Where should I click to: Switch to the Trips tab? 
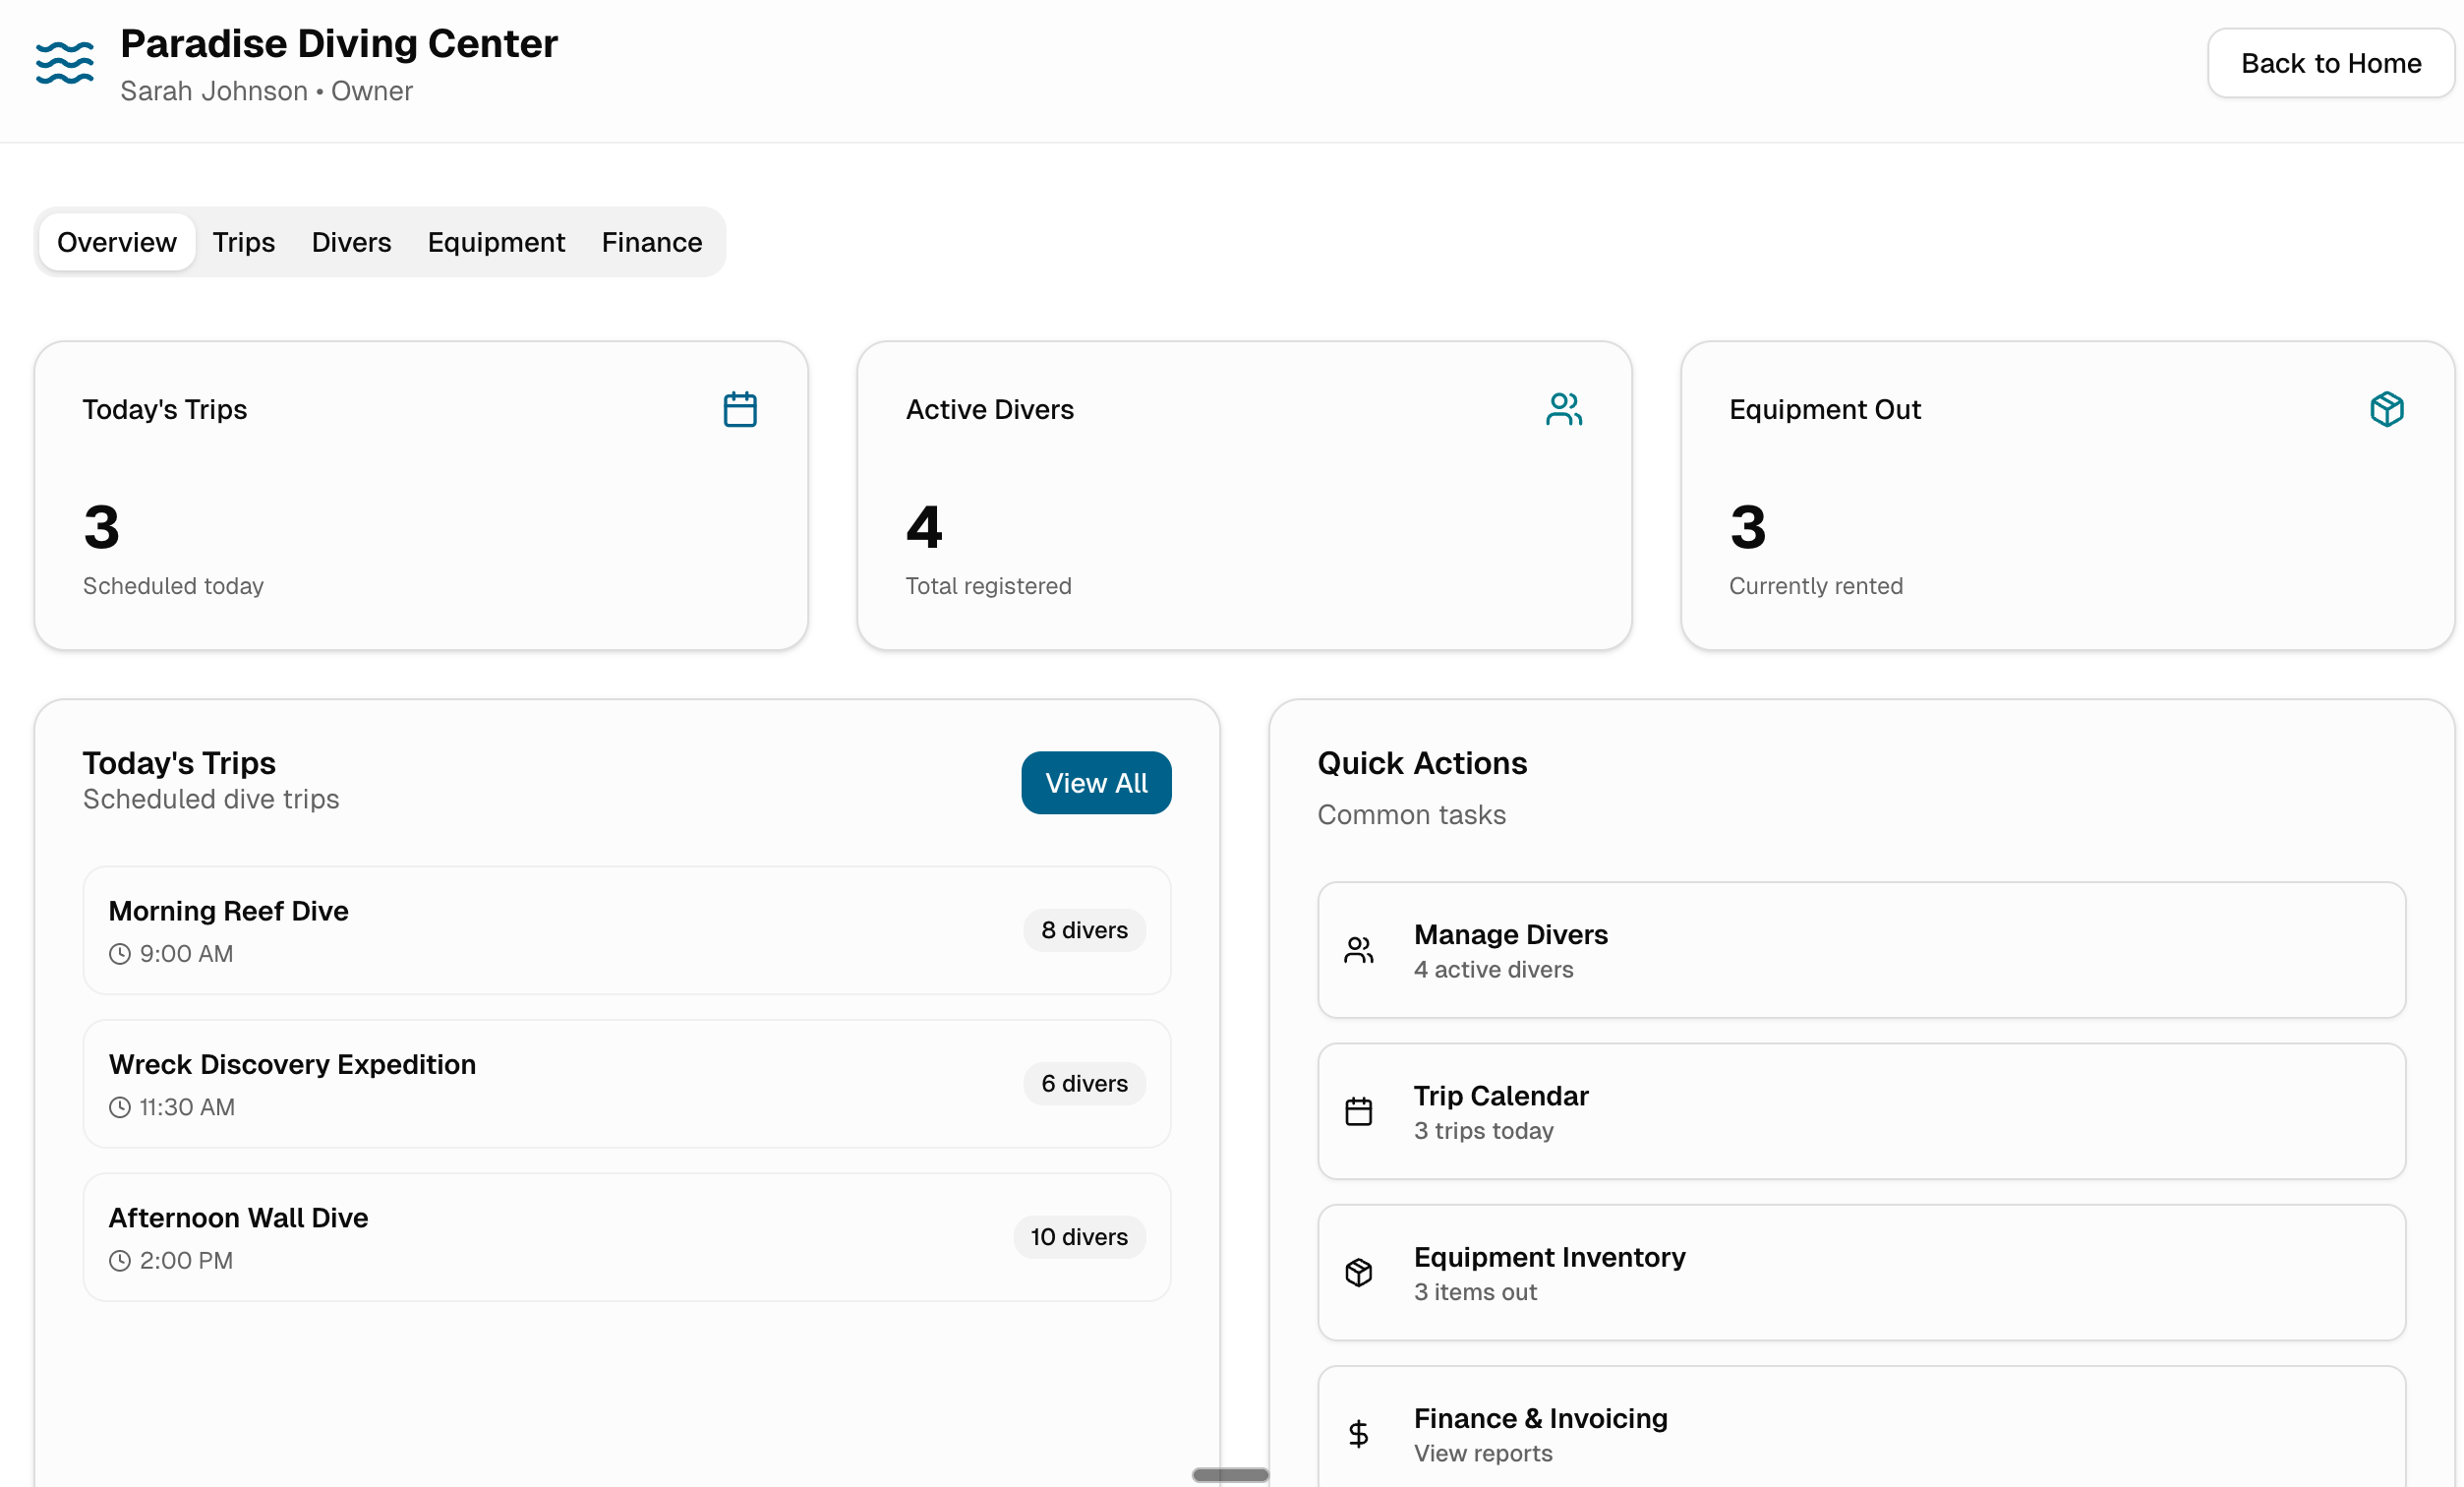click(x=244, y=241)
